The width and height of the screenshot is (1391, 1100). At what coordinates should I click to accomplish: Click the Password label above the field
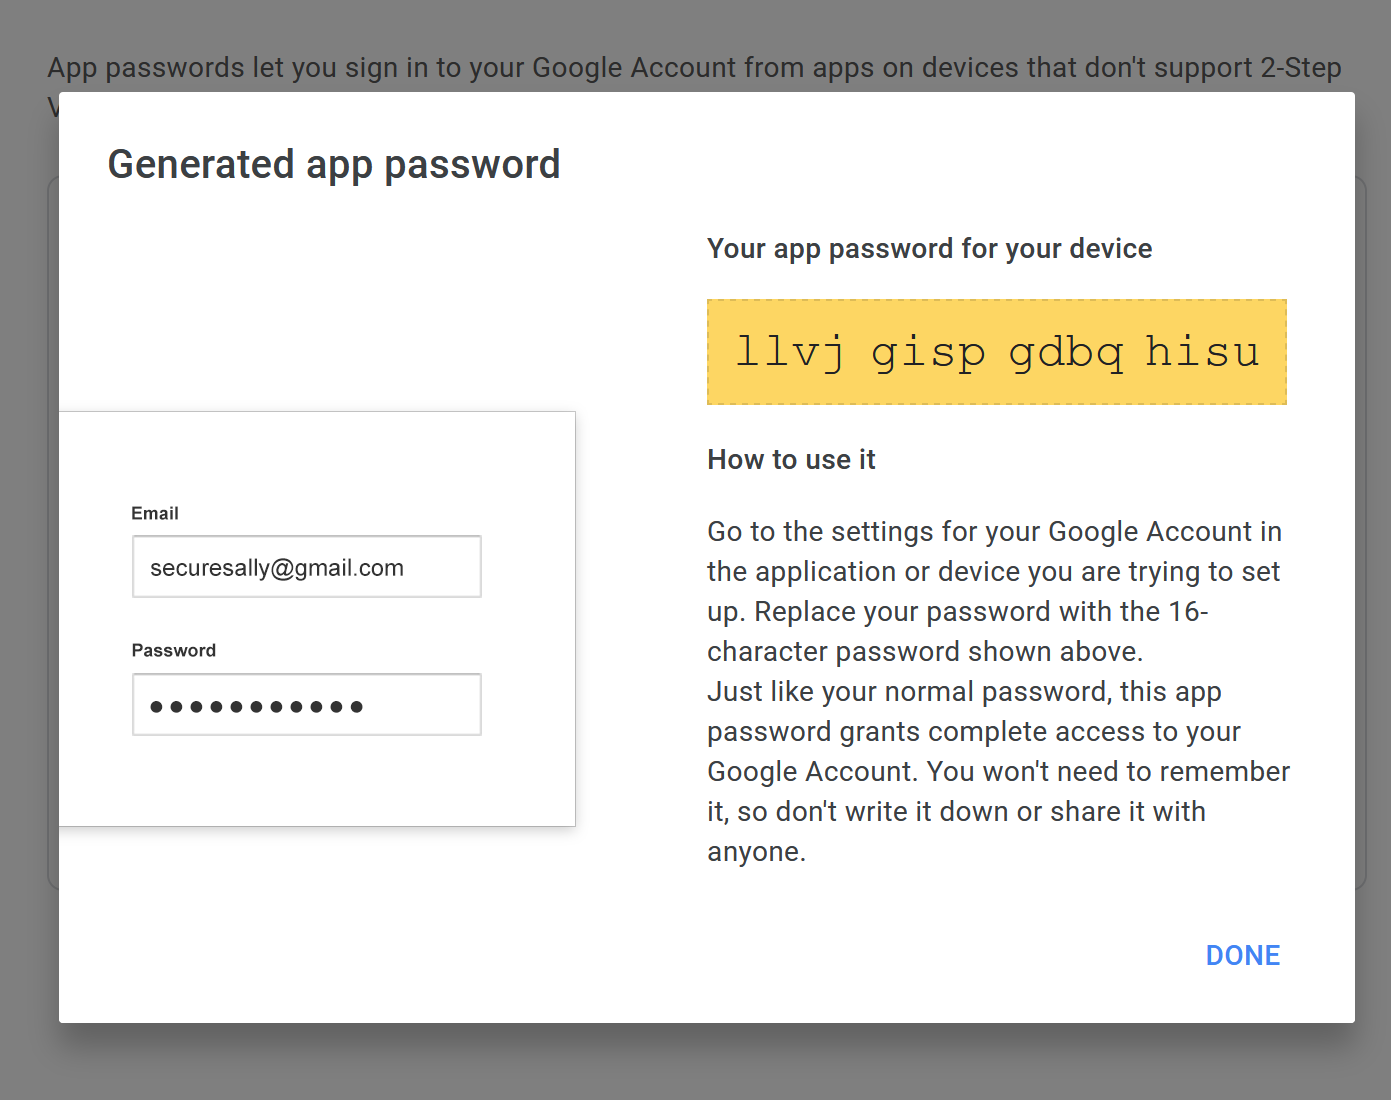click(174, 650)
